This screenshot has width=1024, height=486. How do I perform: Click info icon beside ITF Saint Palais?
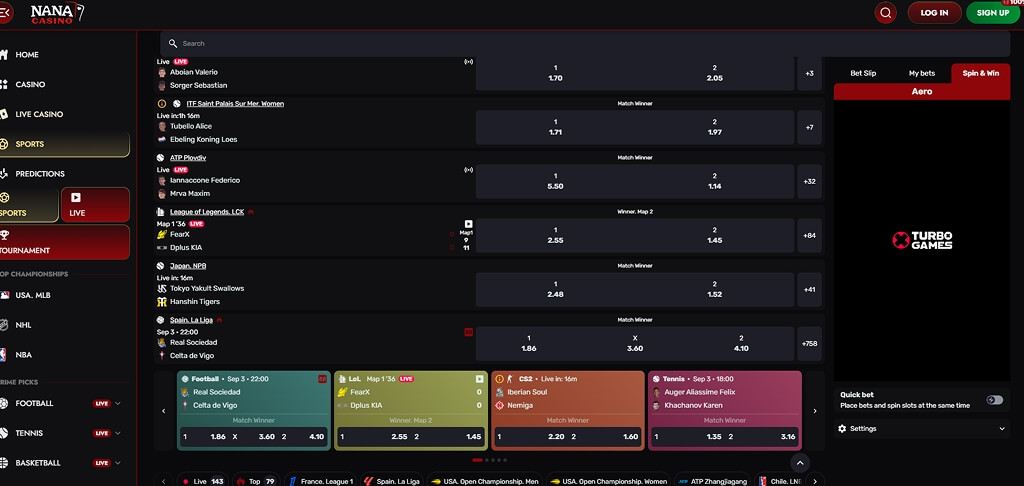[162, 103]
